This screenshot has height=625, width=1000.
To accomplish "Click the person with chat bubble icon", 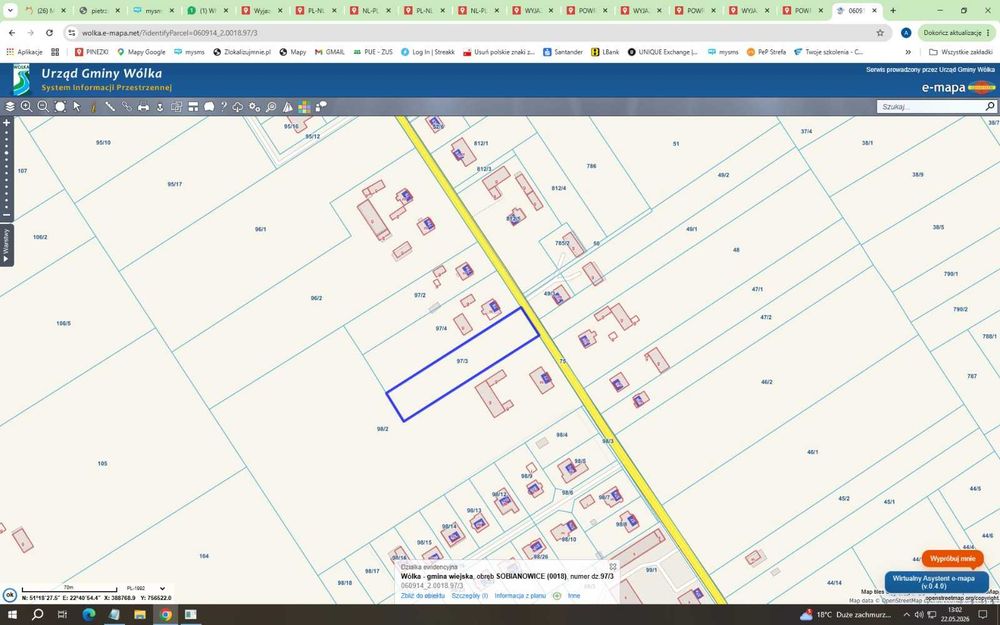I will (x=321, y=107).
